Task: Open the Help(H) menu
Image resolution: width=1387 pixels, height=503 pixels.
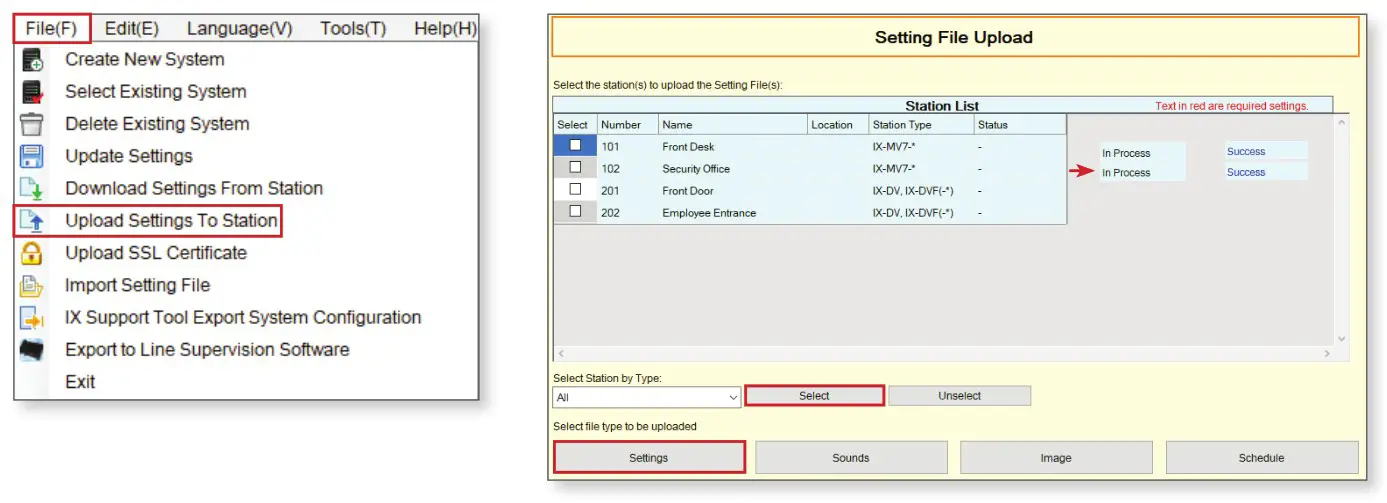Action: click(445, 28)
